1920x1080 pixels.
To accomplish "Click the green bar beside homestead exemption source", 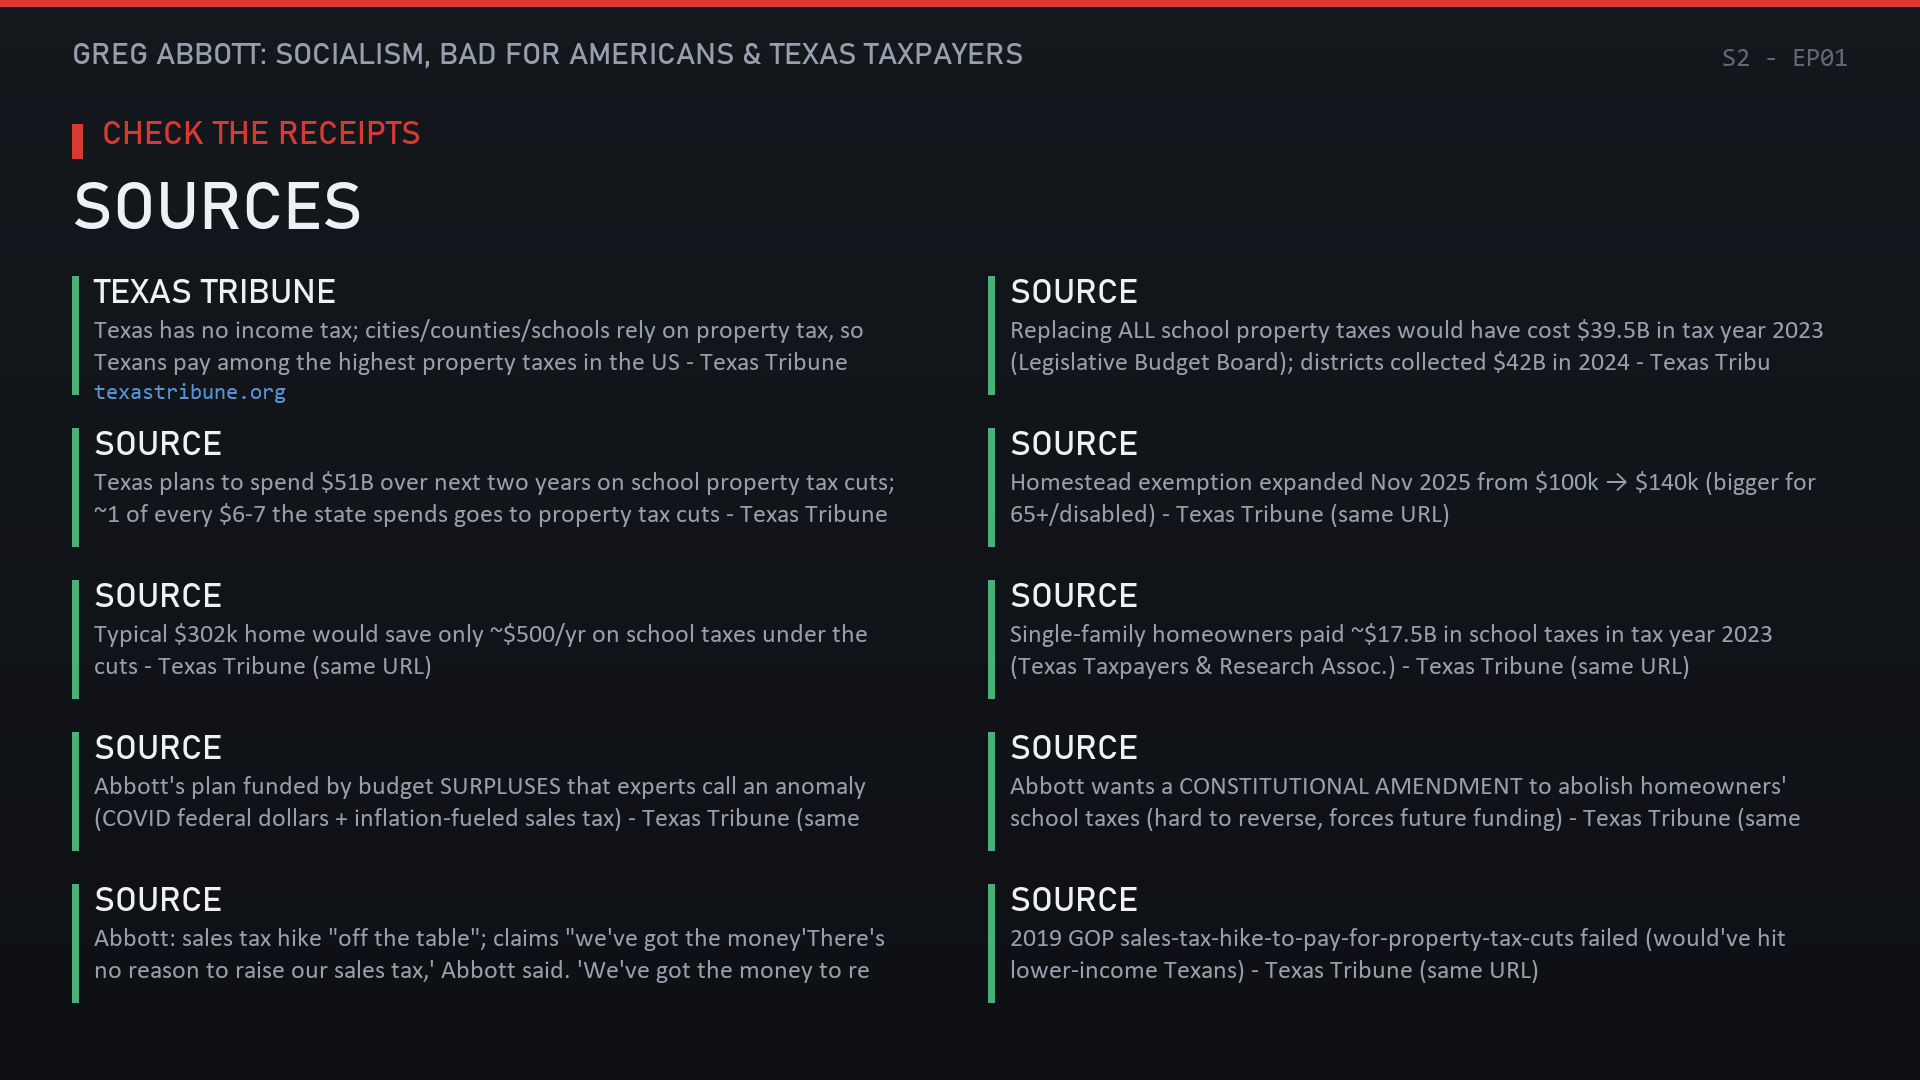I will [991, 487].
